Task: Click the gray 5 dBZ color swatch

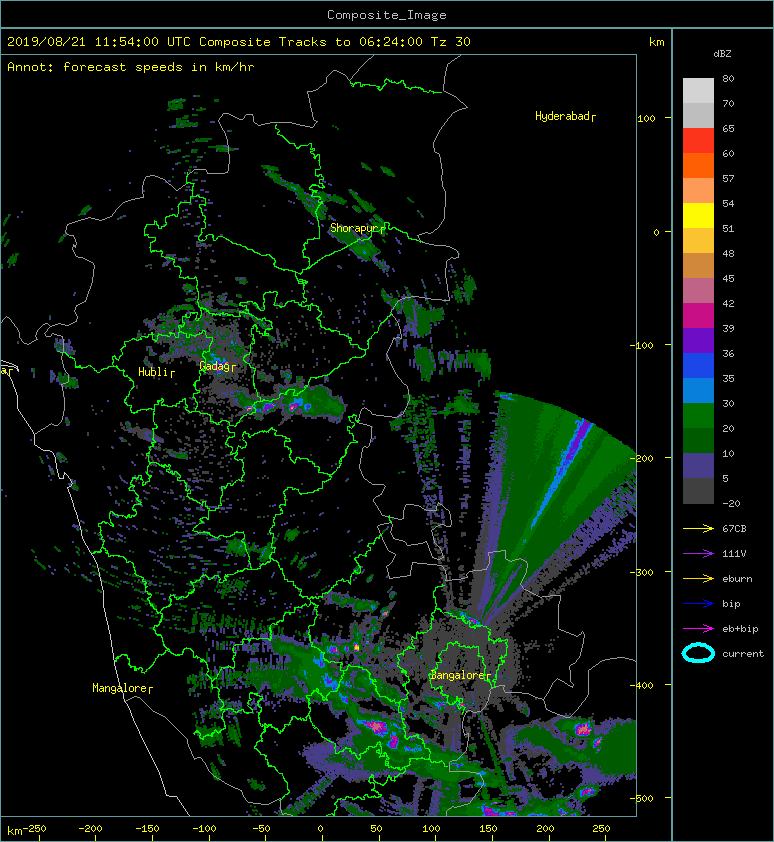Action: pos(698,490)
